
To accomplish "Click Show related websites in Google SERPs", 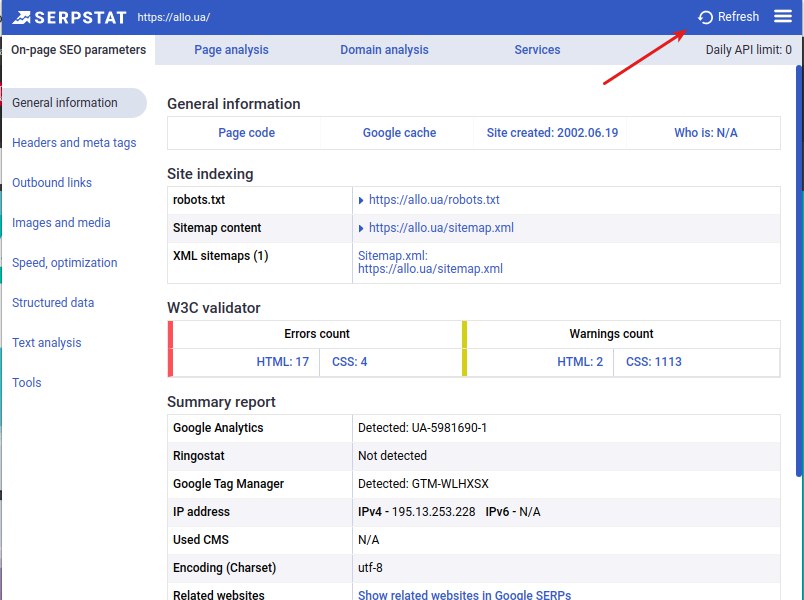I will coord(465,595).
